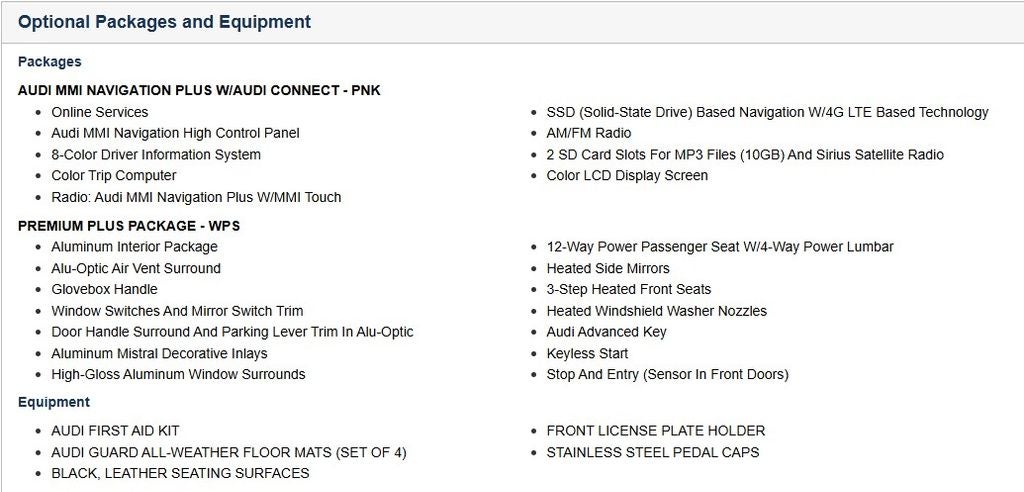This screenshot has height=492, width=1024.
Task: Click the Online Services list item
Action: (100, 112)
